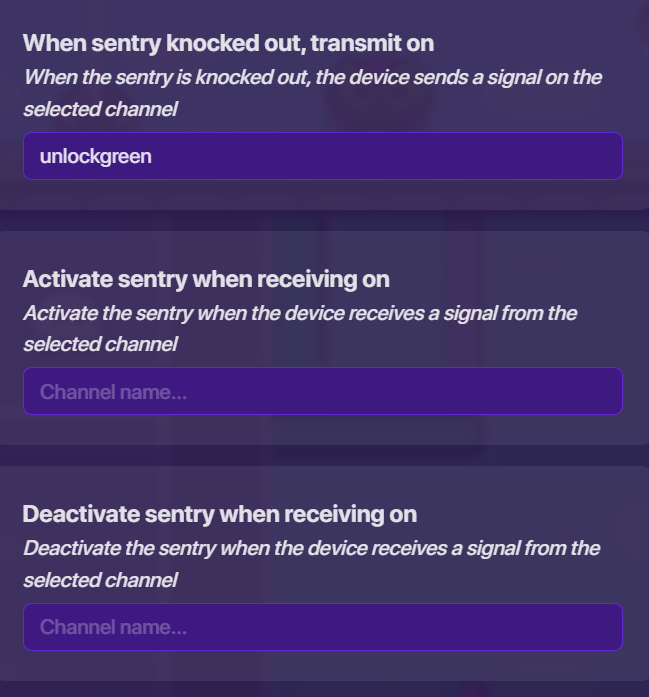Click the "When the sentry is knocked out" description line
The width and height of the screenshot is (649, 697).
coord(312,77)
